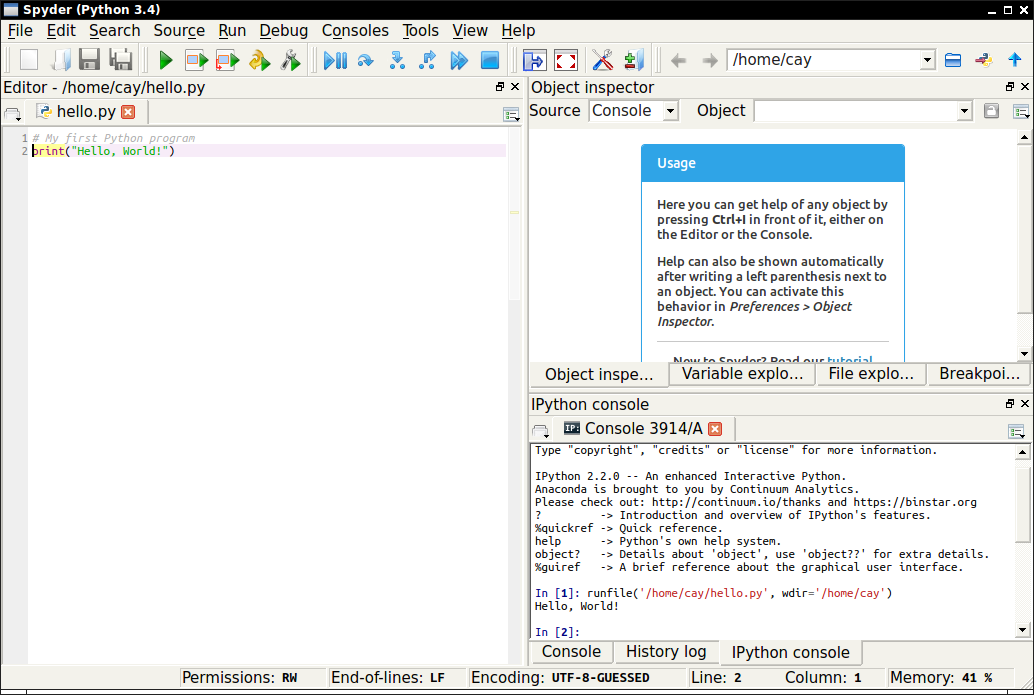Undock the Object inspector pane

(1010, 86)
